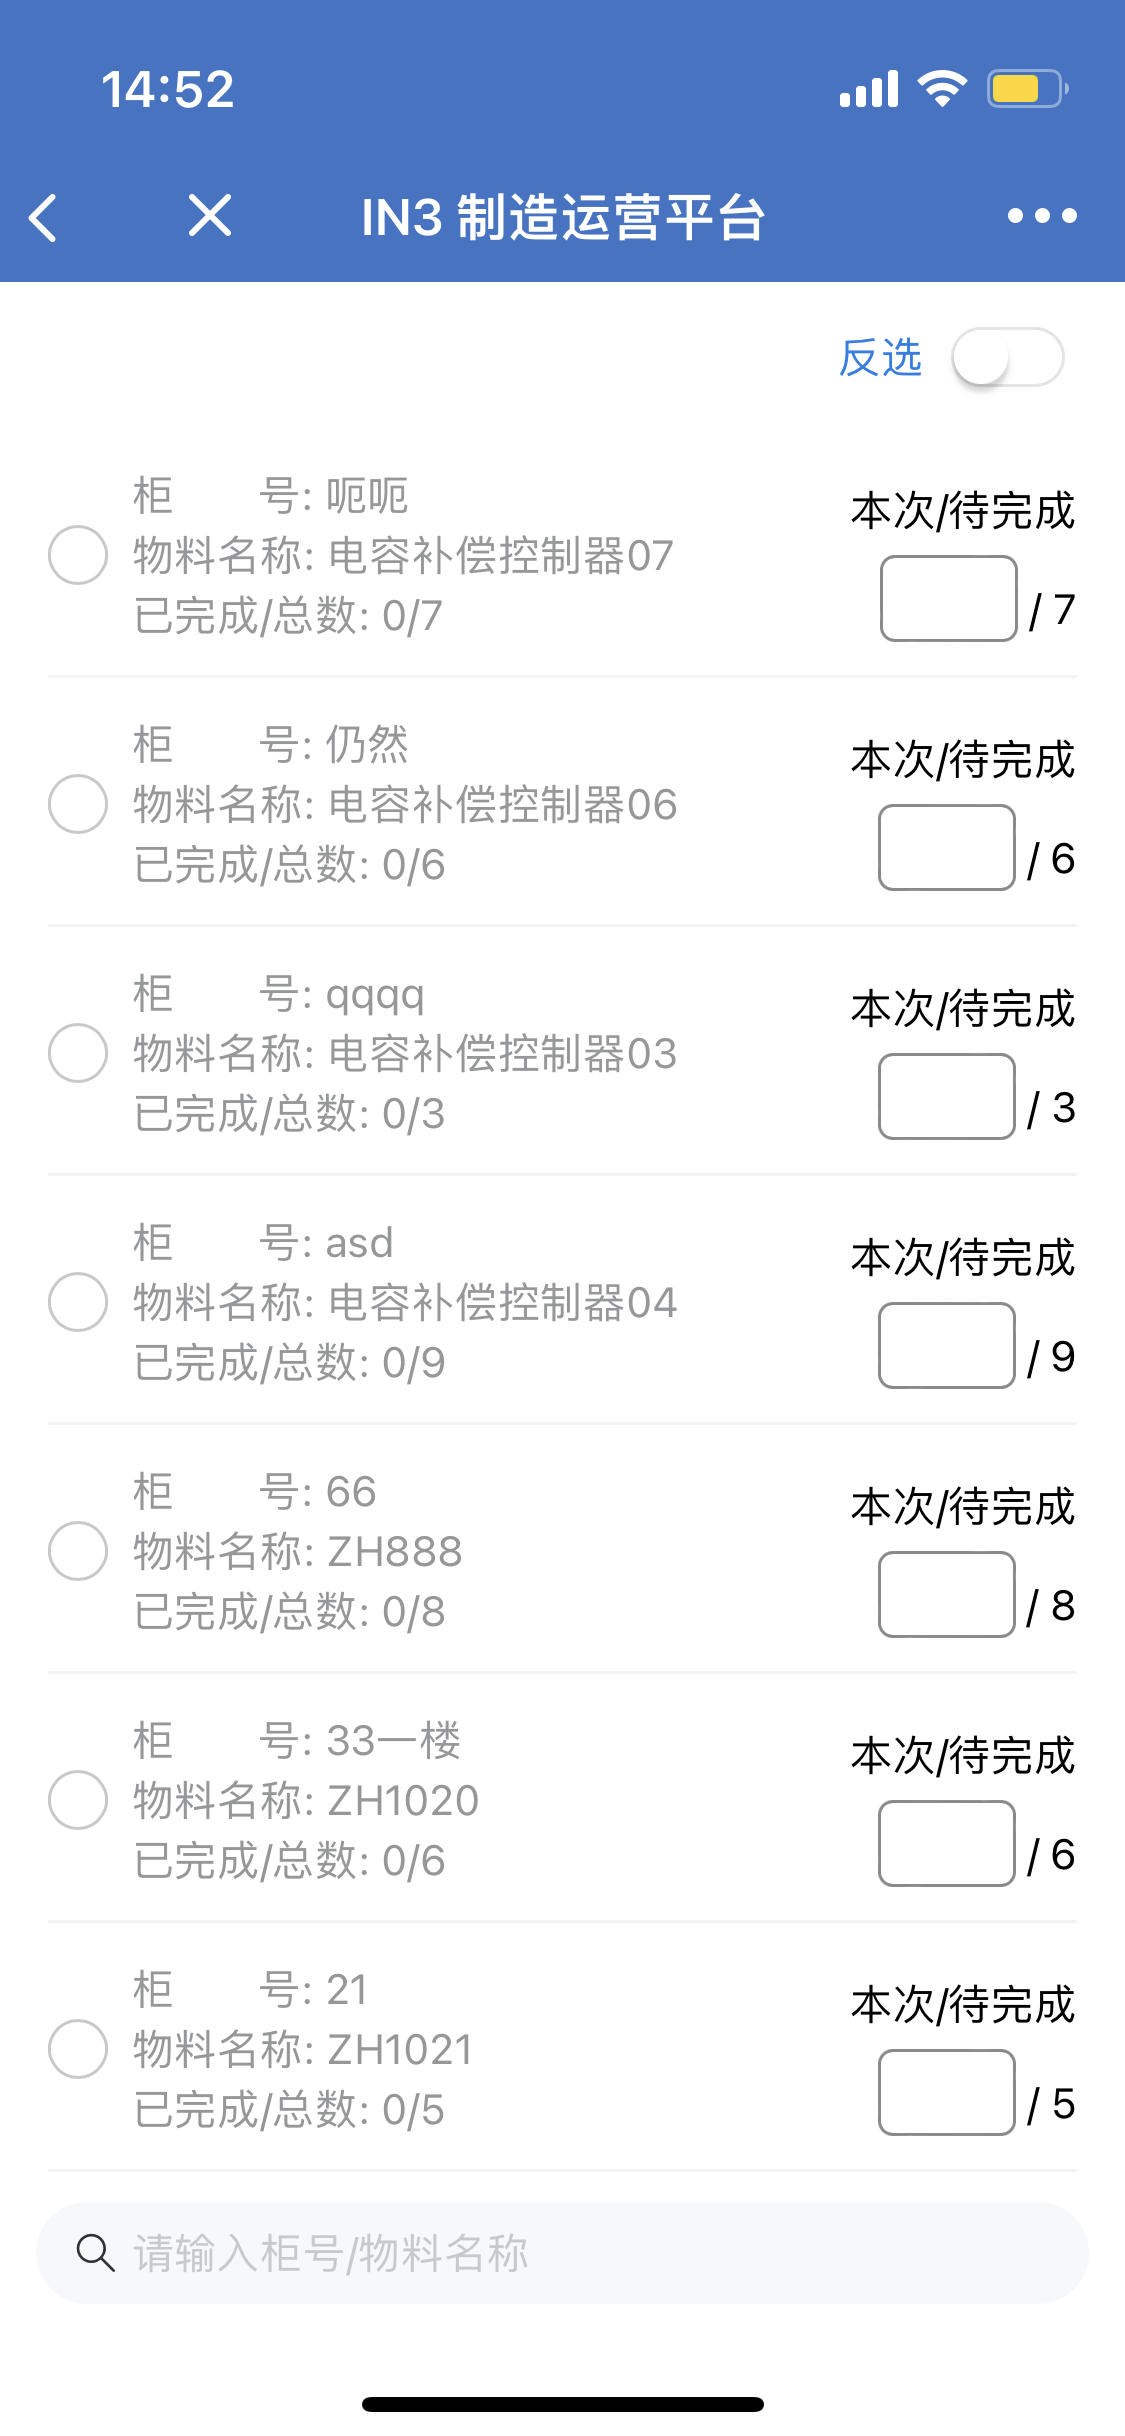Tap the IN3 制造运营平台 title

563,217
